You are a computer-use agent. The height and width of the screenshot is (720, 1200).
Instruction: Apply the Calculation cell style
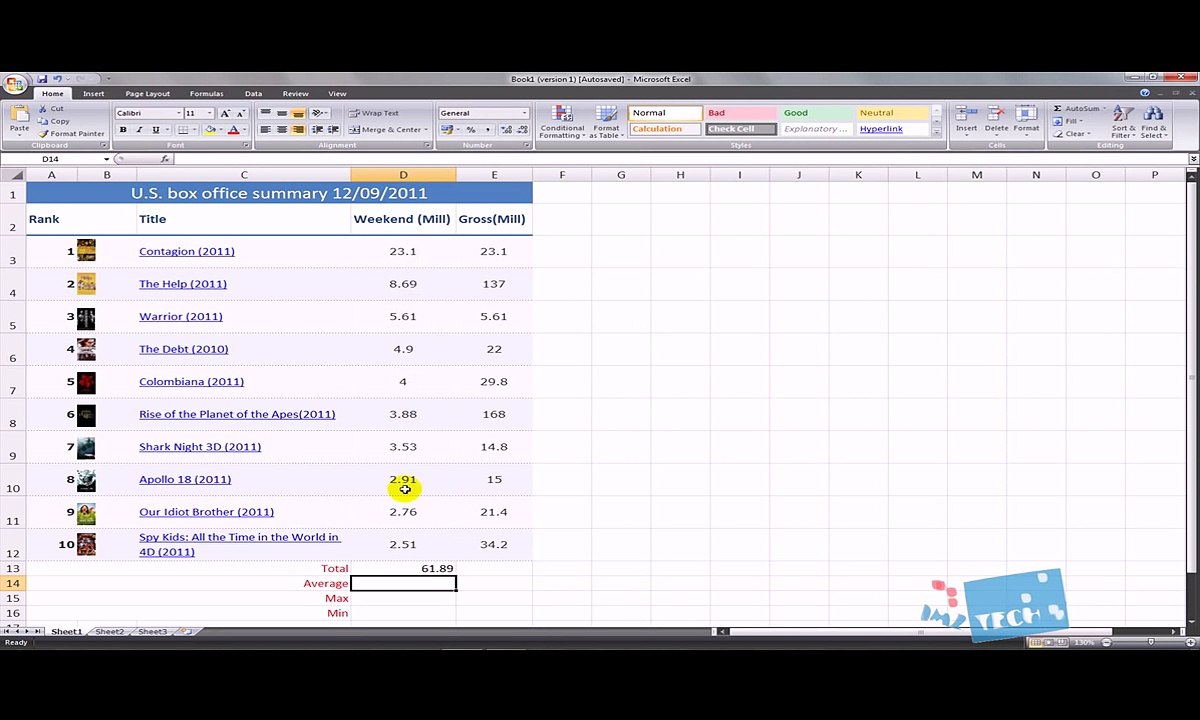click(665, 129)
